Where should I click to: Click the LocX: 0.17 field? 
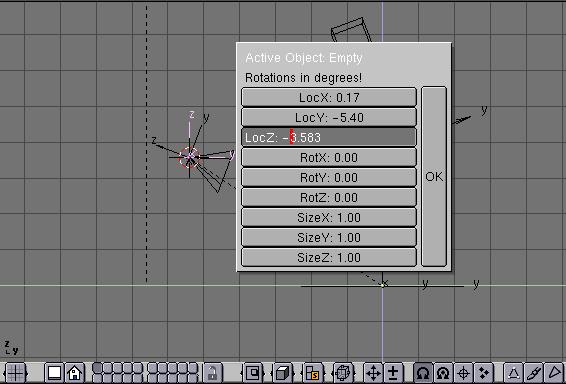(329, 97)
